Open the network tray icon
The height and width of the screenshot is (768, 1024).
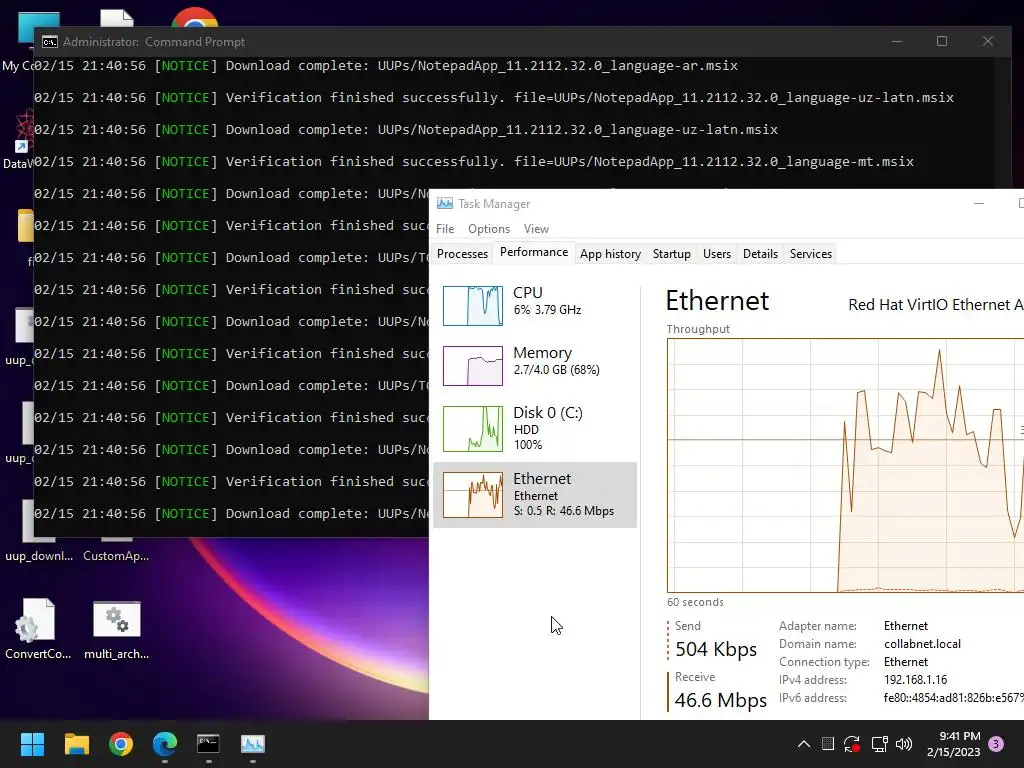click(x=879, y=744)
